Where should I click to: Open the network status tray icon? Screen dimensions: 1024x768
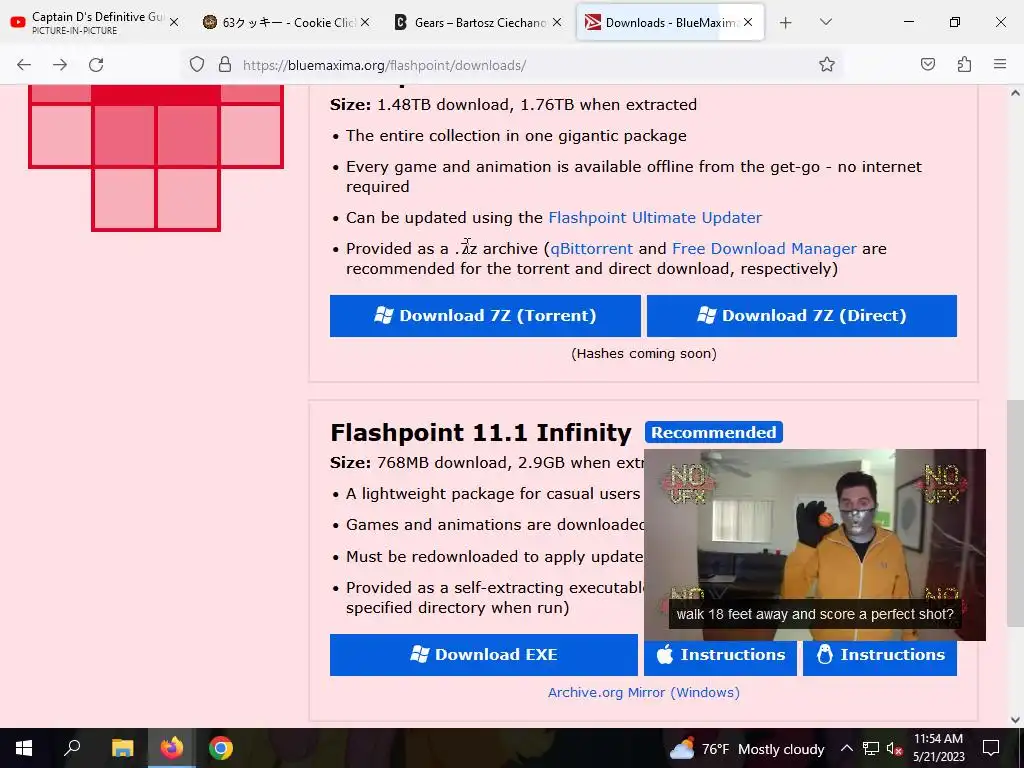pyautogui.click(x=871, y=748)
